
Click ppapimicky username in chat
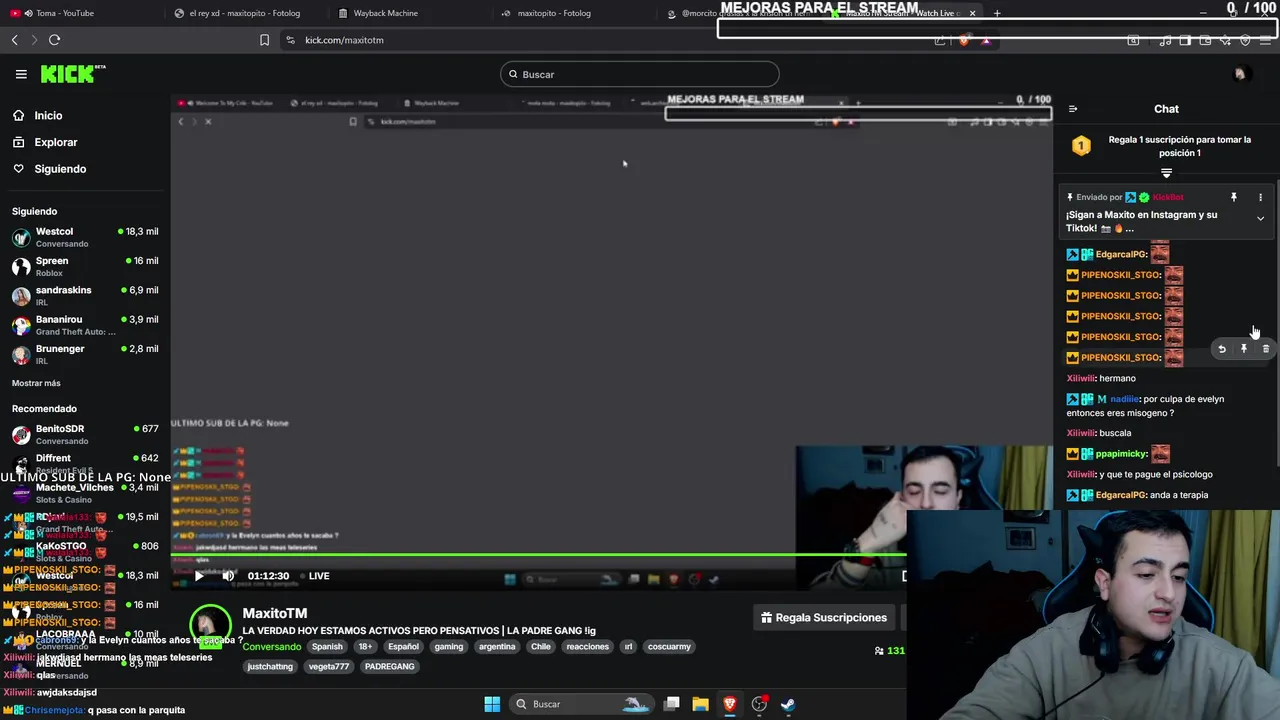[1121, 454]
